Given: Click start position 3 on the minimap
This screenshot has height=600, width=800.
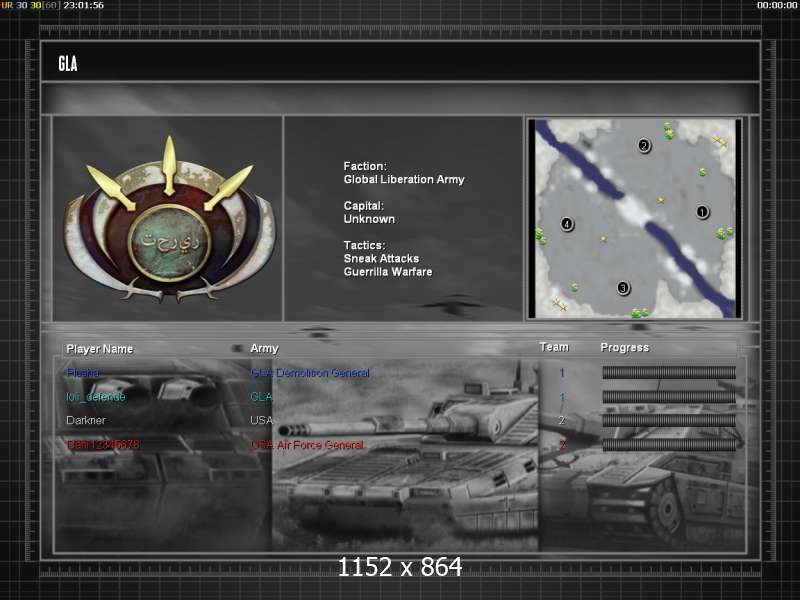Looking at the screenshot, I should pyautogui.click(x=622, y=288).
